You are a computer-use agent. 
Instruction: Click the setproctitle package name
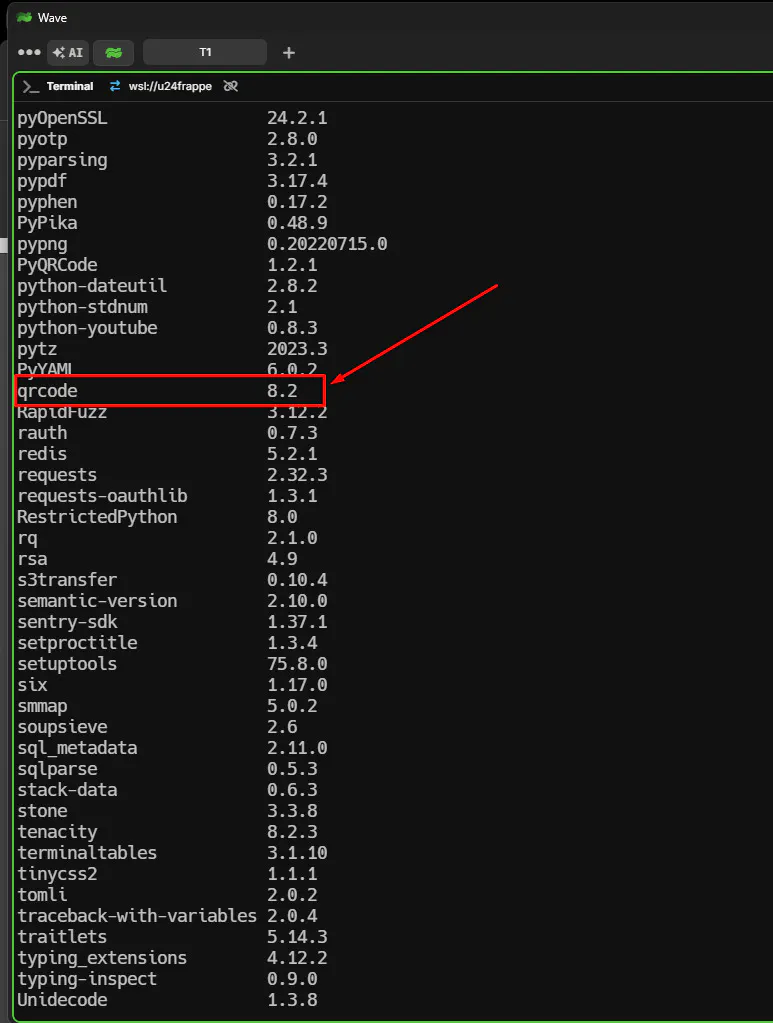[78, 643]
